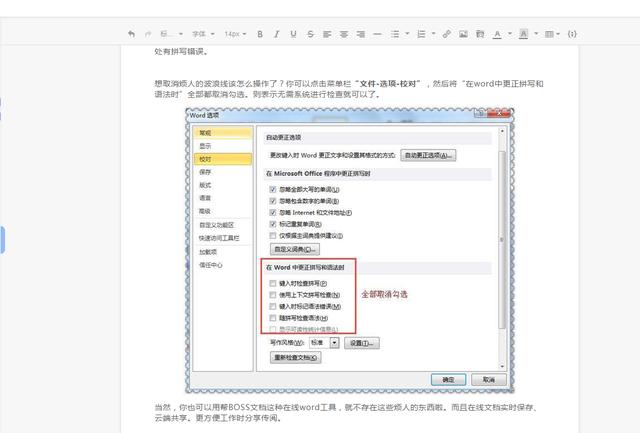Expand numbered list style arrow
This screenshot has width=640, height=433.
point(433,34)
